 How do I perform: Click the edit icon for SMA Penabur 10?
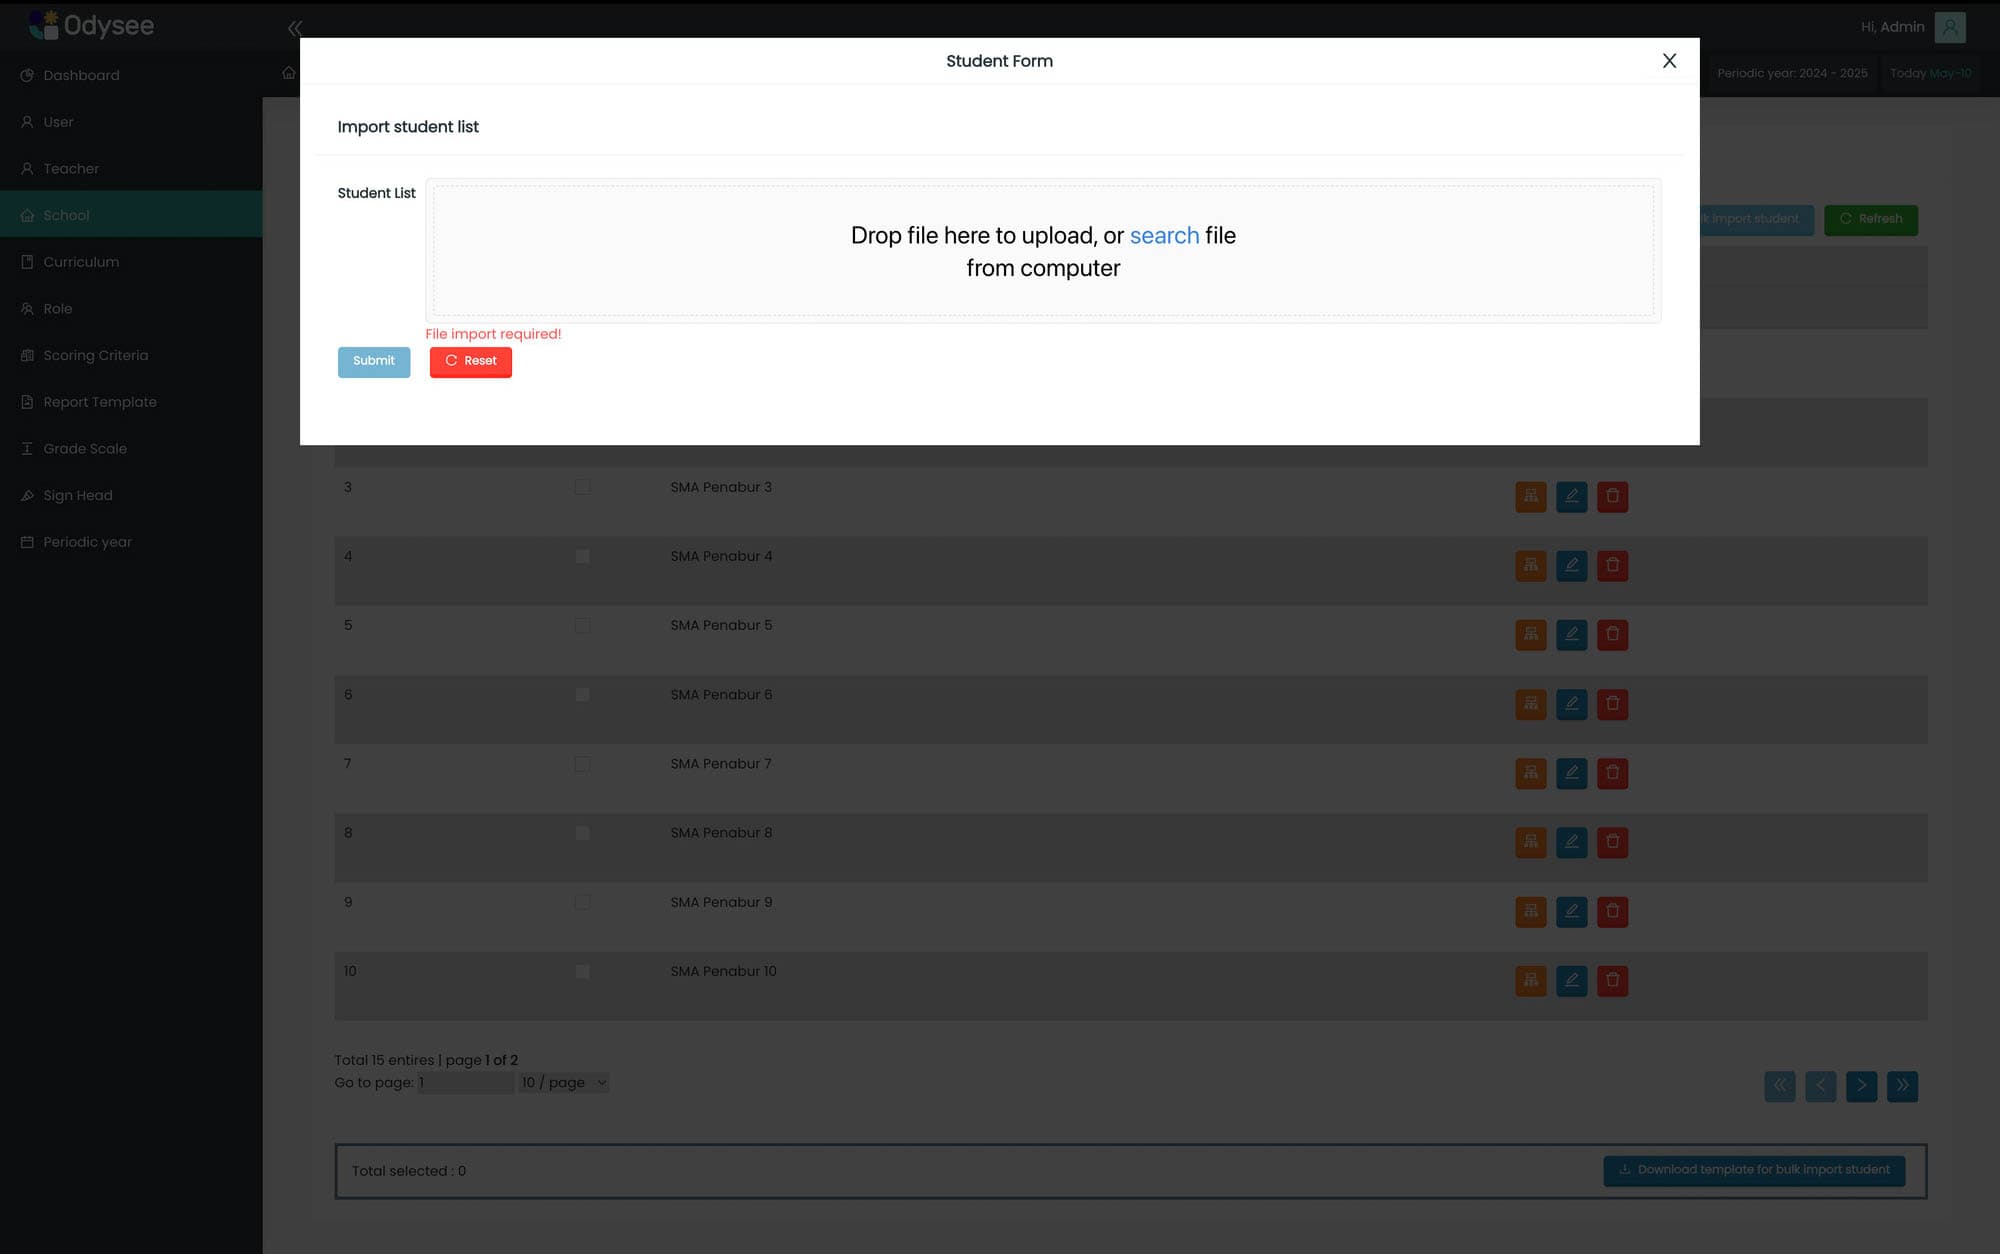coord(1571,980)
